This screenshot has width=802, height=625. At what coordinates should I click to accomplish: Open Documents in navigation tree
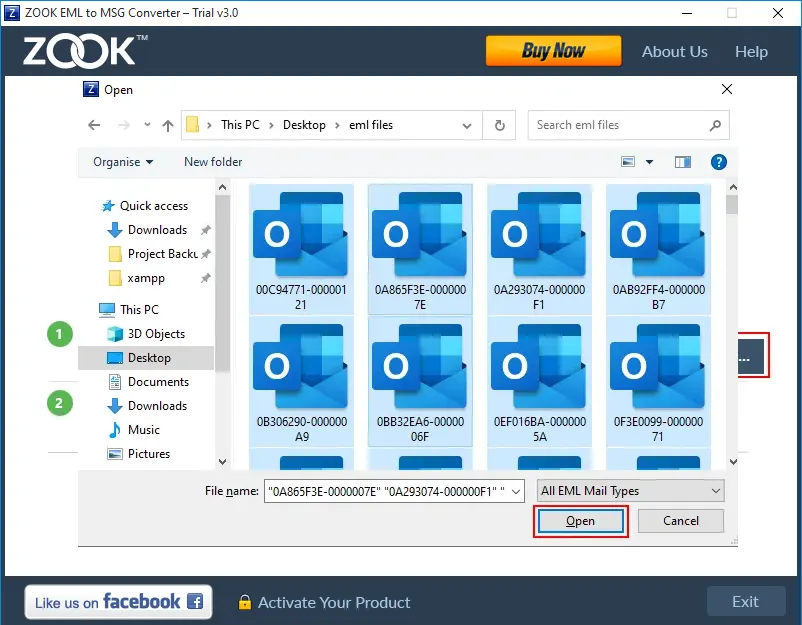coord(148,382)
